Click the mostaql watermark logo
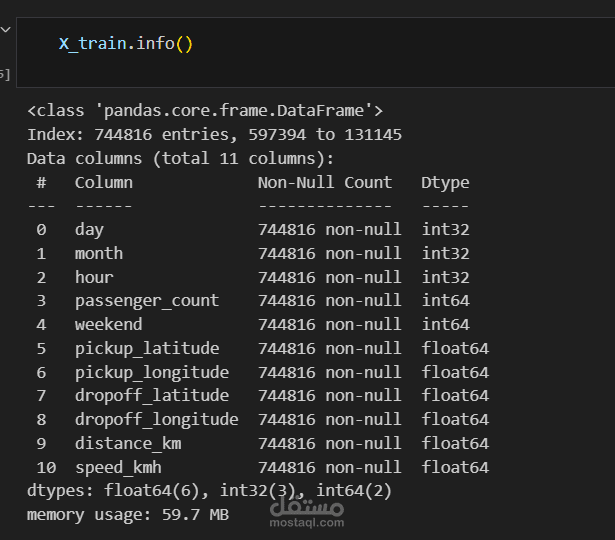 click(x=305, y=510)
